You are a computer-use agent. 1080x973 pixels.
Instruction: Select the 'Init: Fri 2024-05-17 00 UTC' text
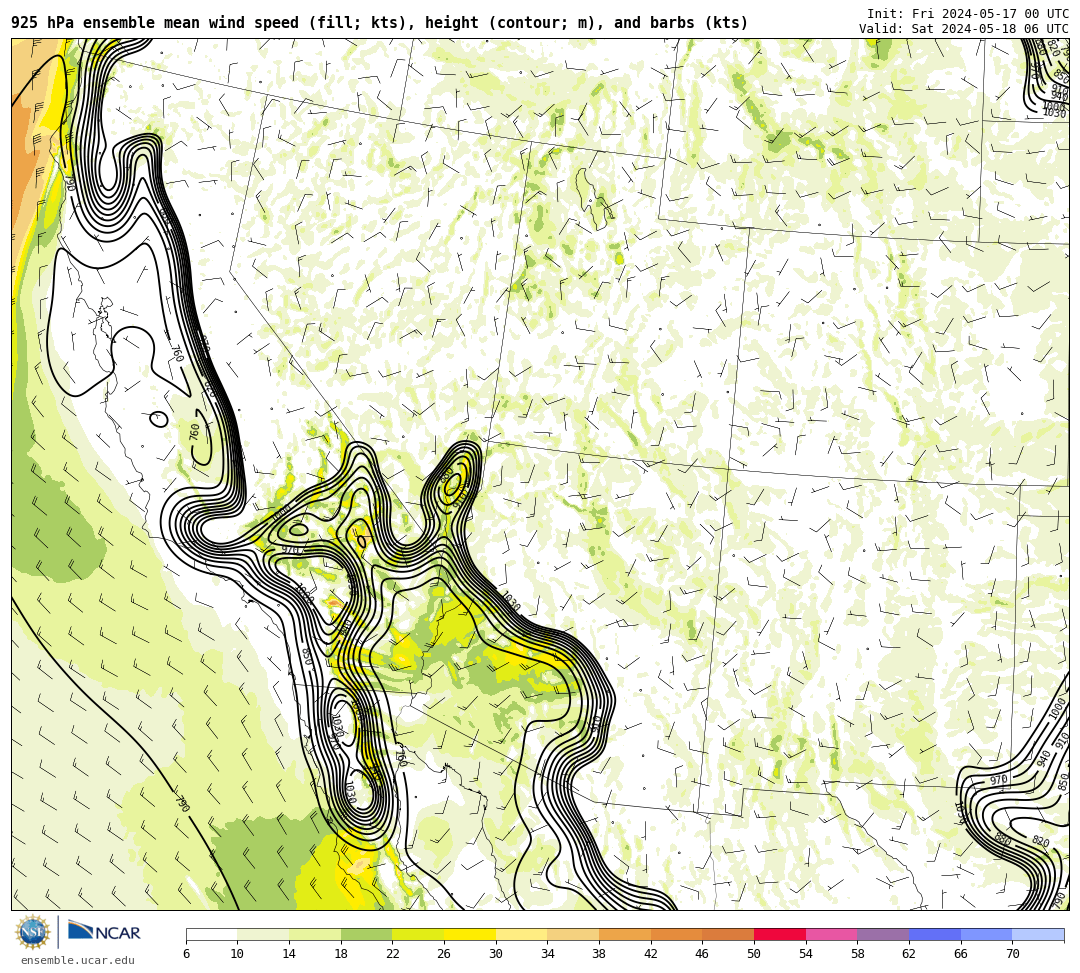[968, 14]
